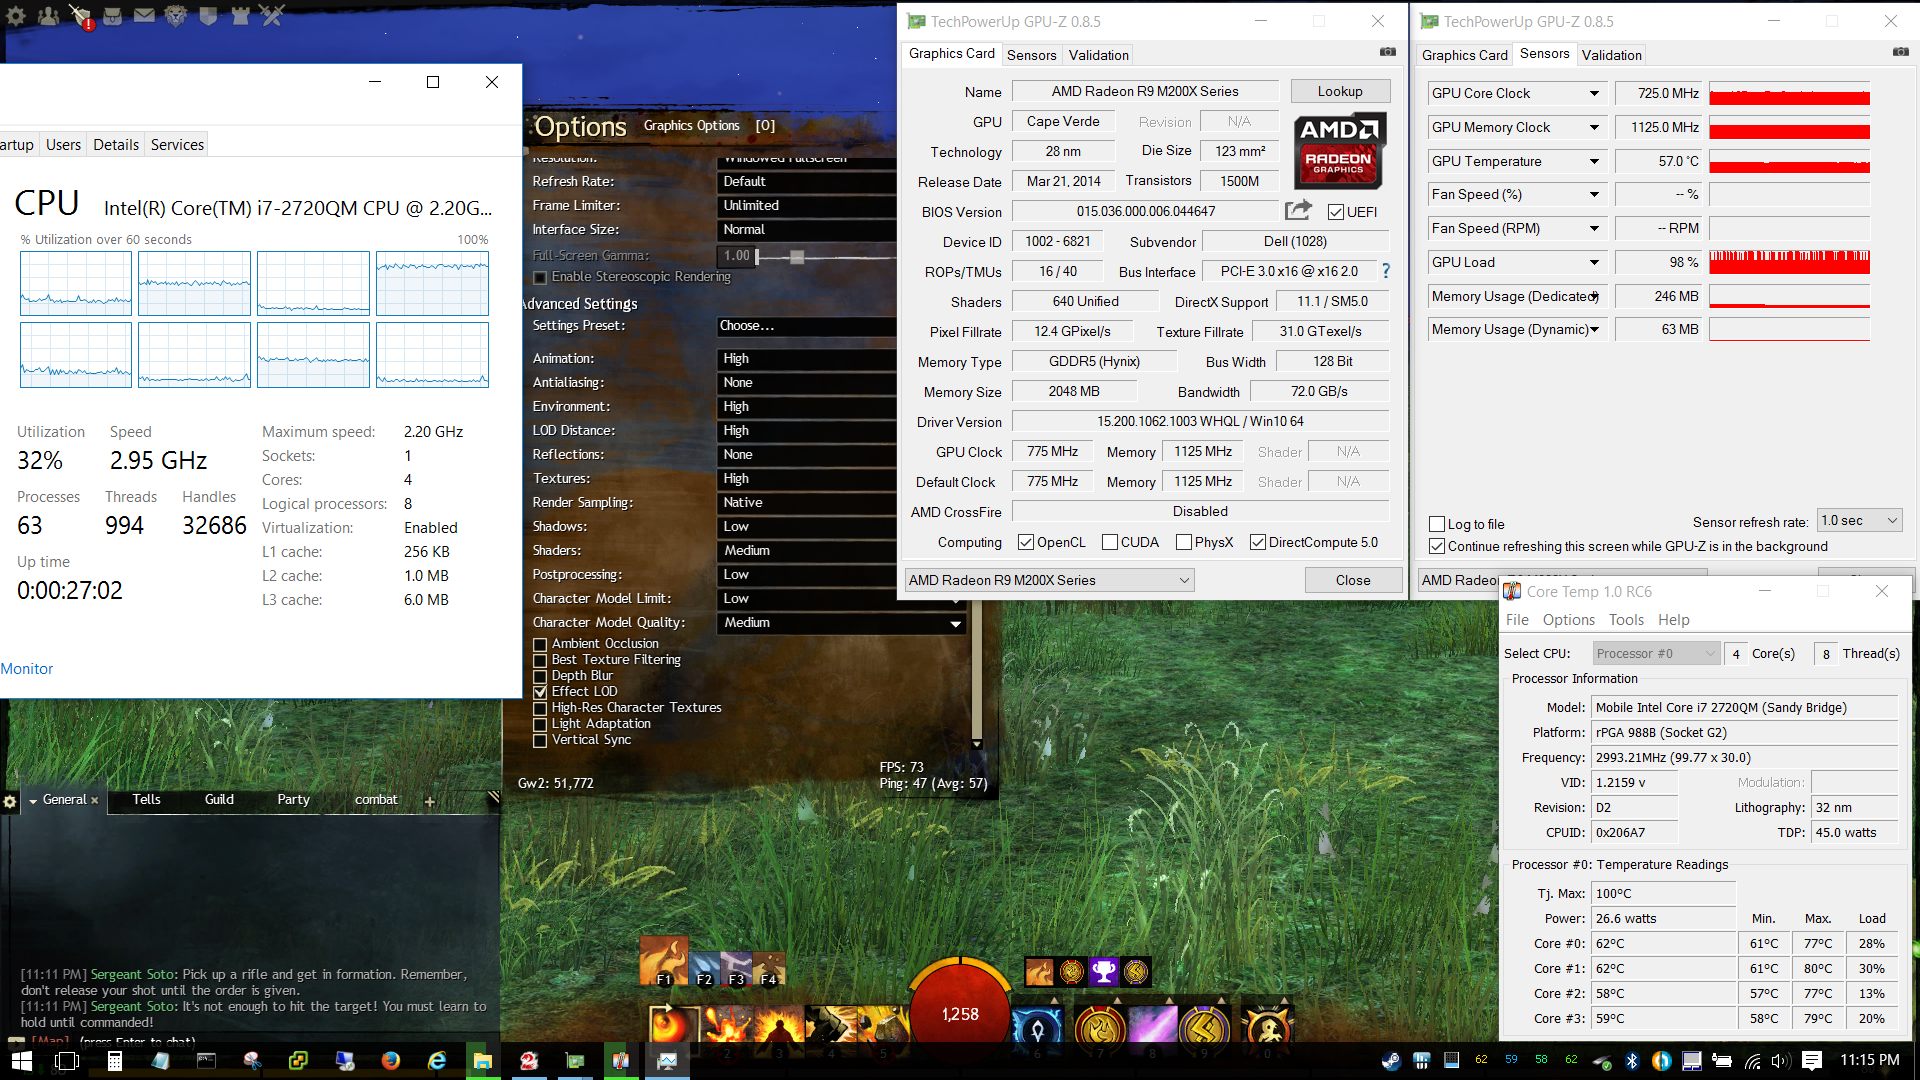Open the Core Temp Help menu
The width and height of the screenshot is (1920, 1080).
(x=1673, y=620)
